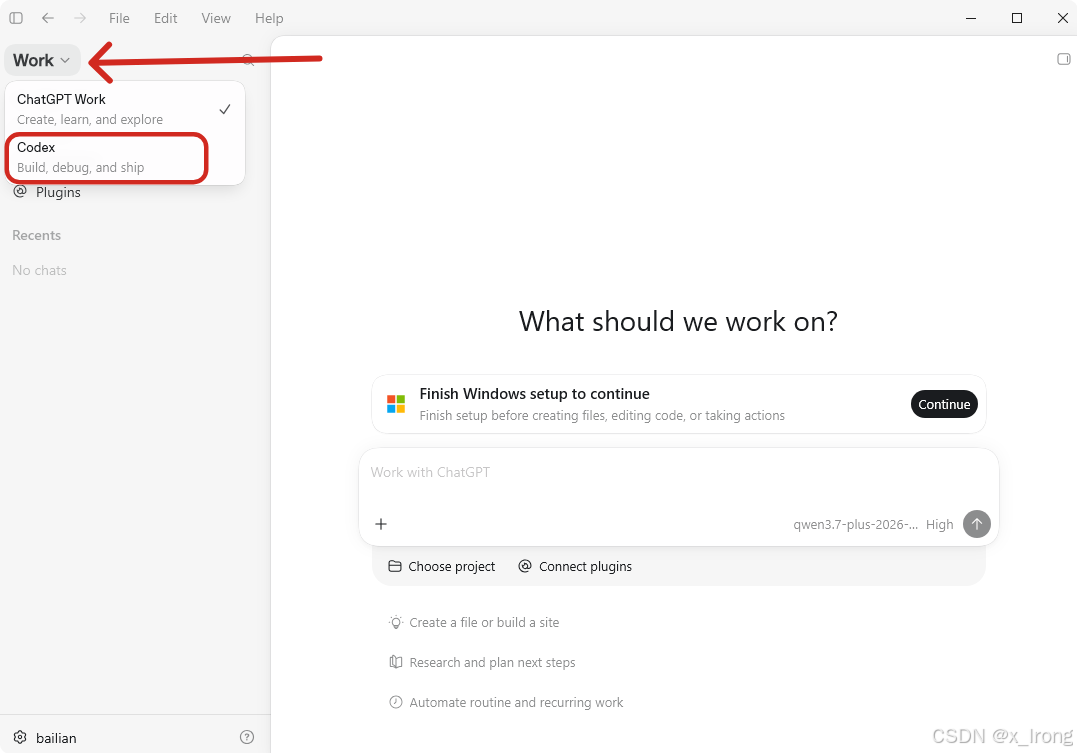The width and height of the screenshot is (1077, 753).
Task: Click Connect plugins
Action: [x=575, y=566]
